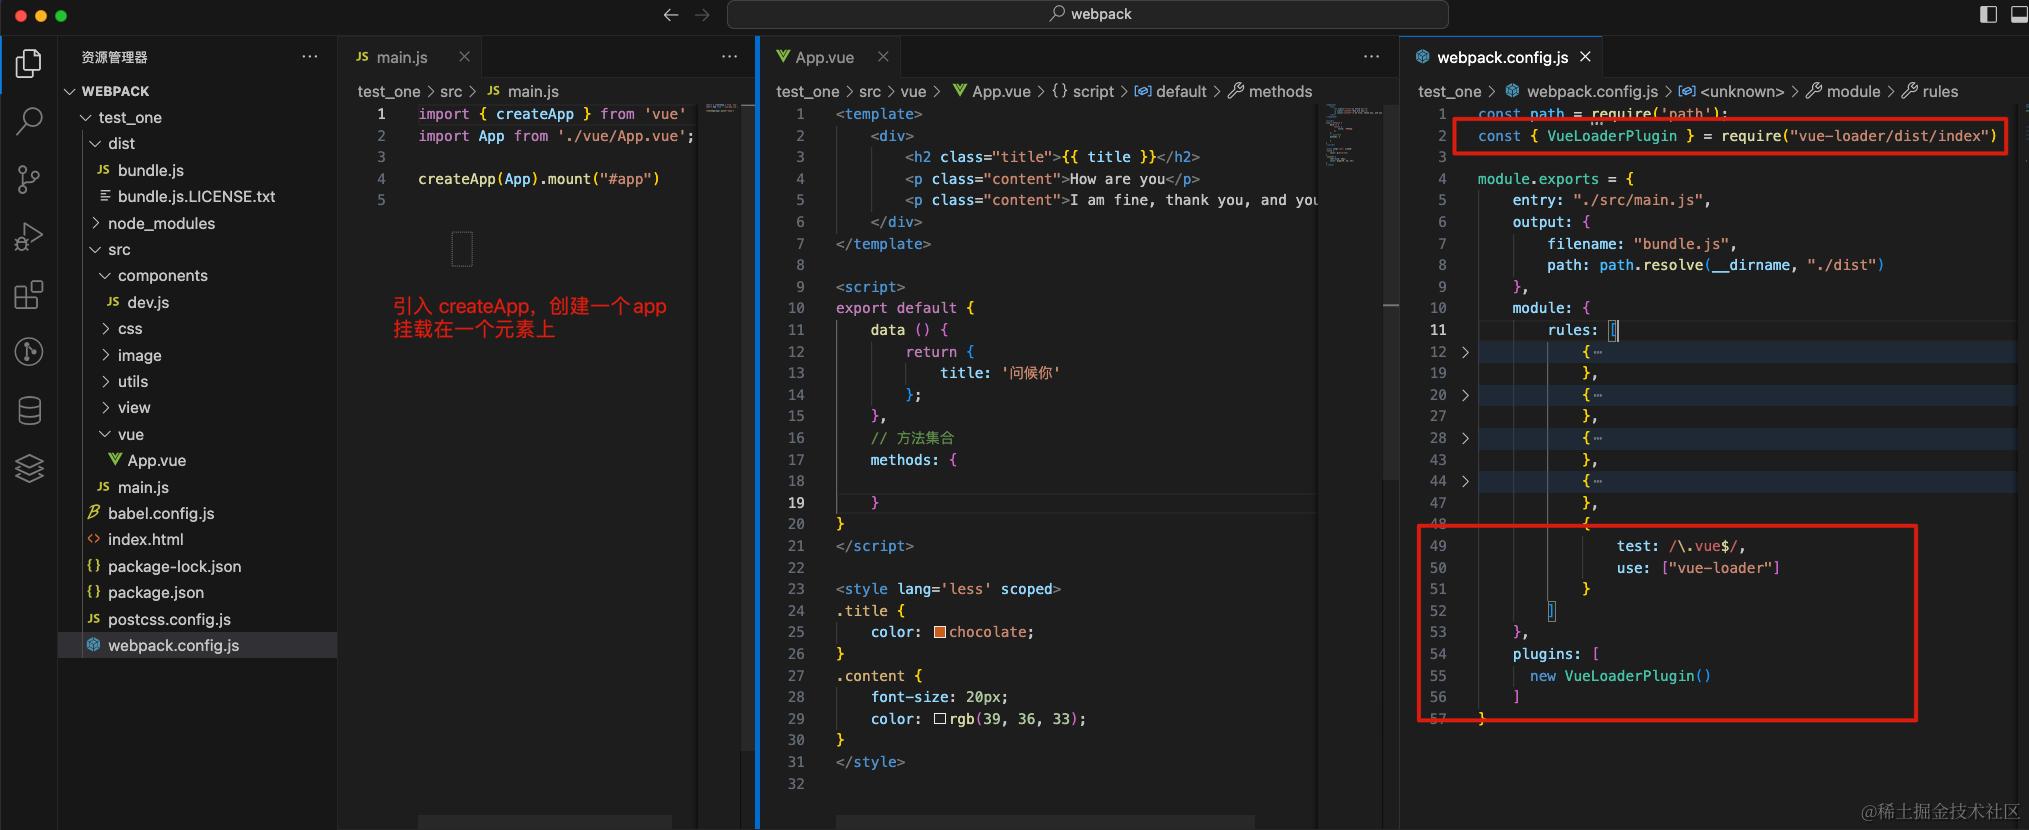Open Run and Debug view icon

click(x=29, y=237)
